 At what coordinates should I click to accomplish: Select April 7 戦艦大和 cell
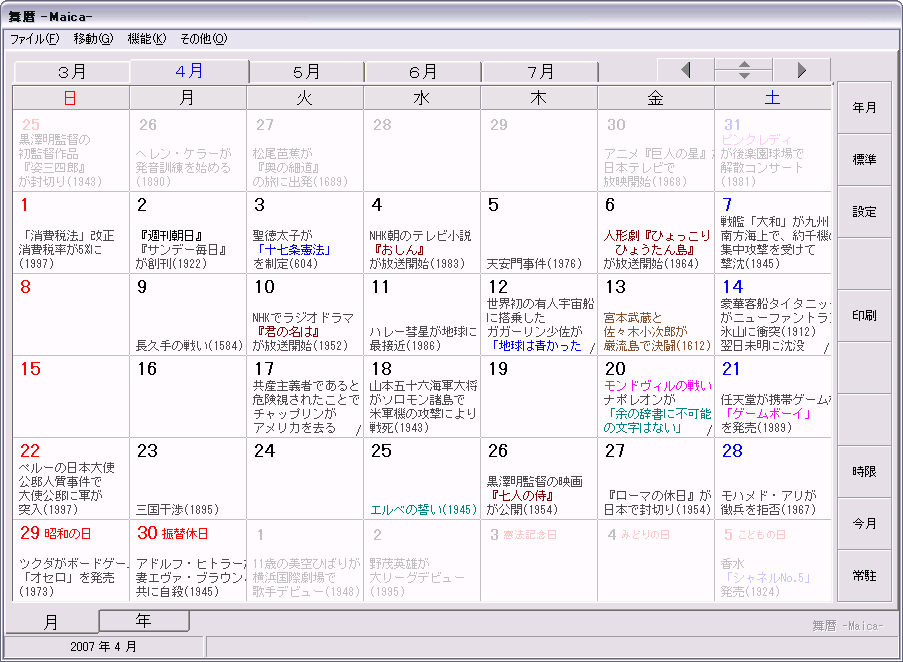click(x=772, y=233)
